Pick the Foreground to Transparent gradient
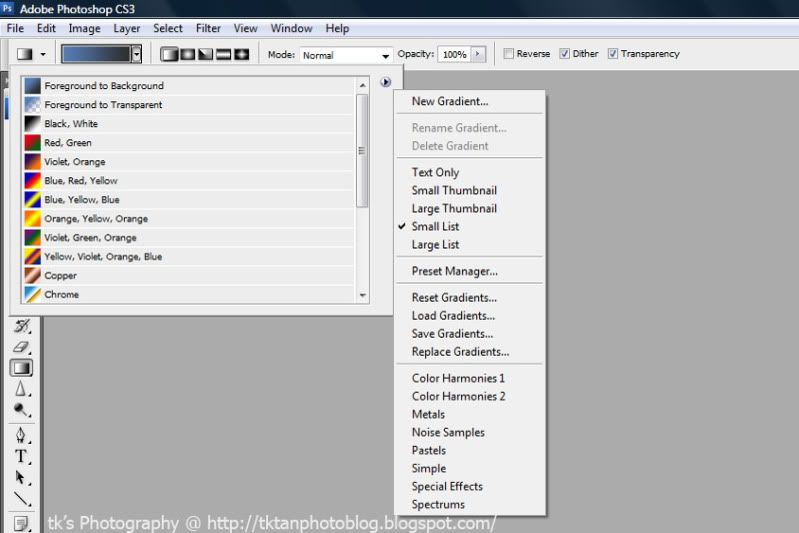This screenshot has width=799, height=533. tap(189, 105)
